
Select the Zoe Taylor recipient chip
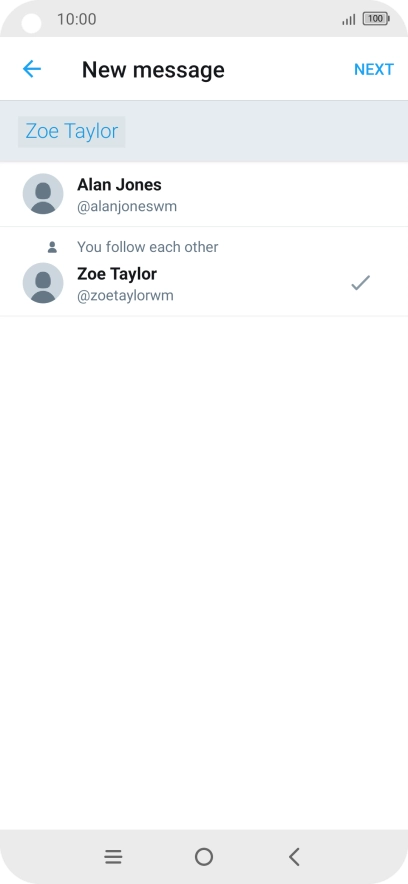tap(72, 131)
